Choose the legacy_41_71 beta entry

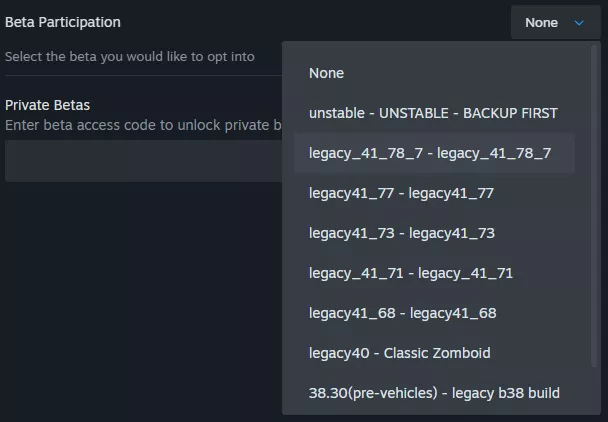tap(410, 273)
